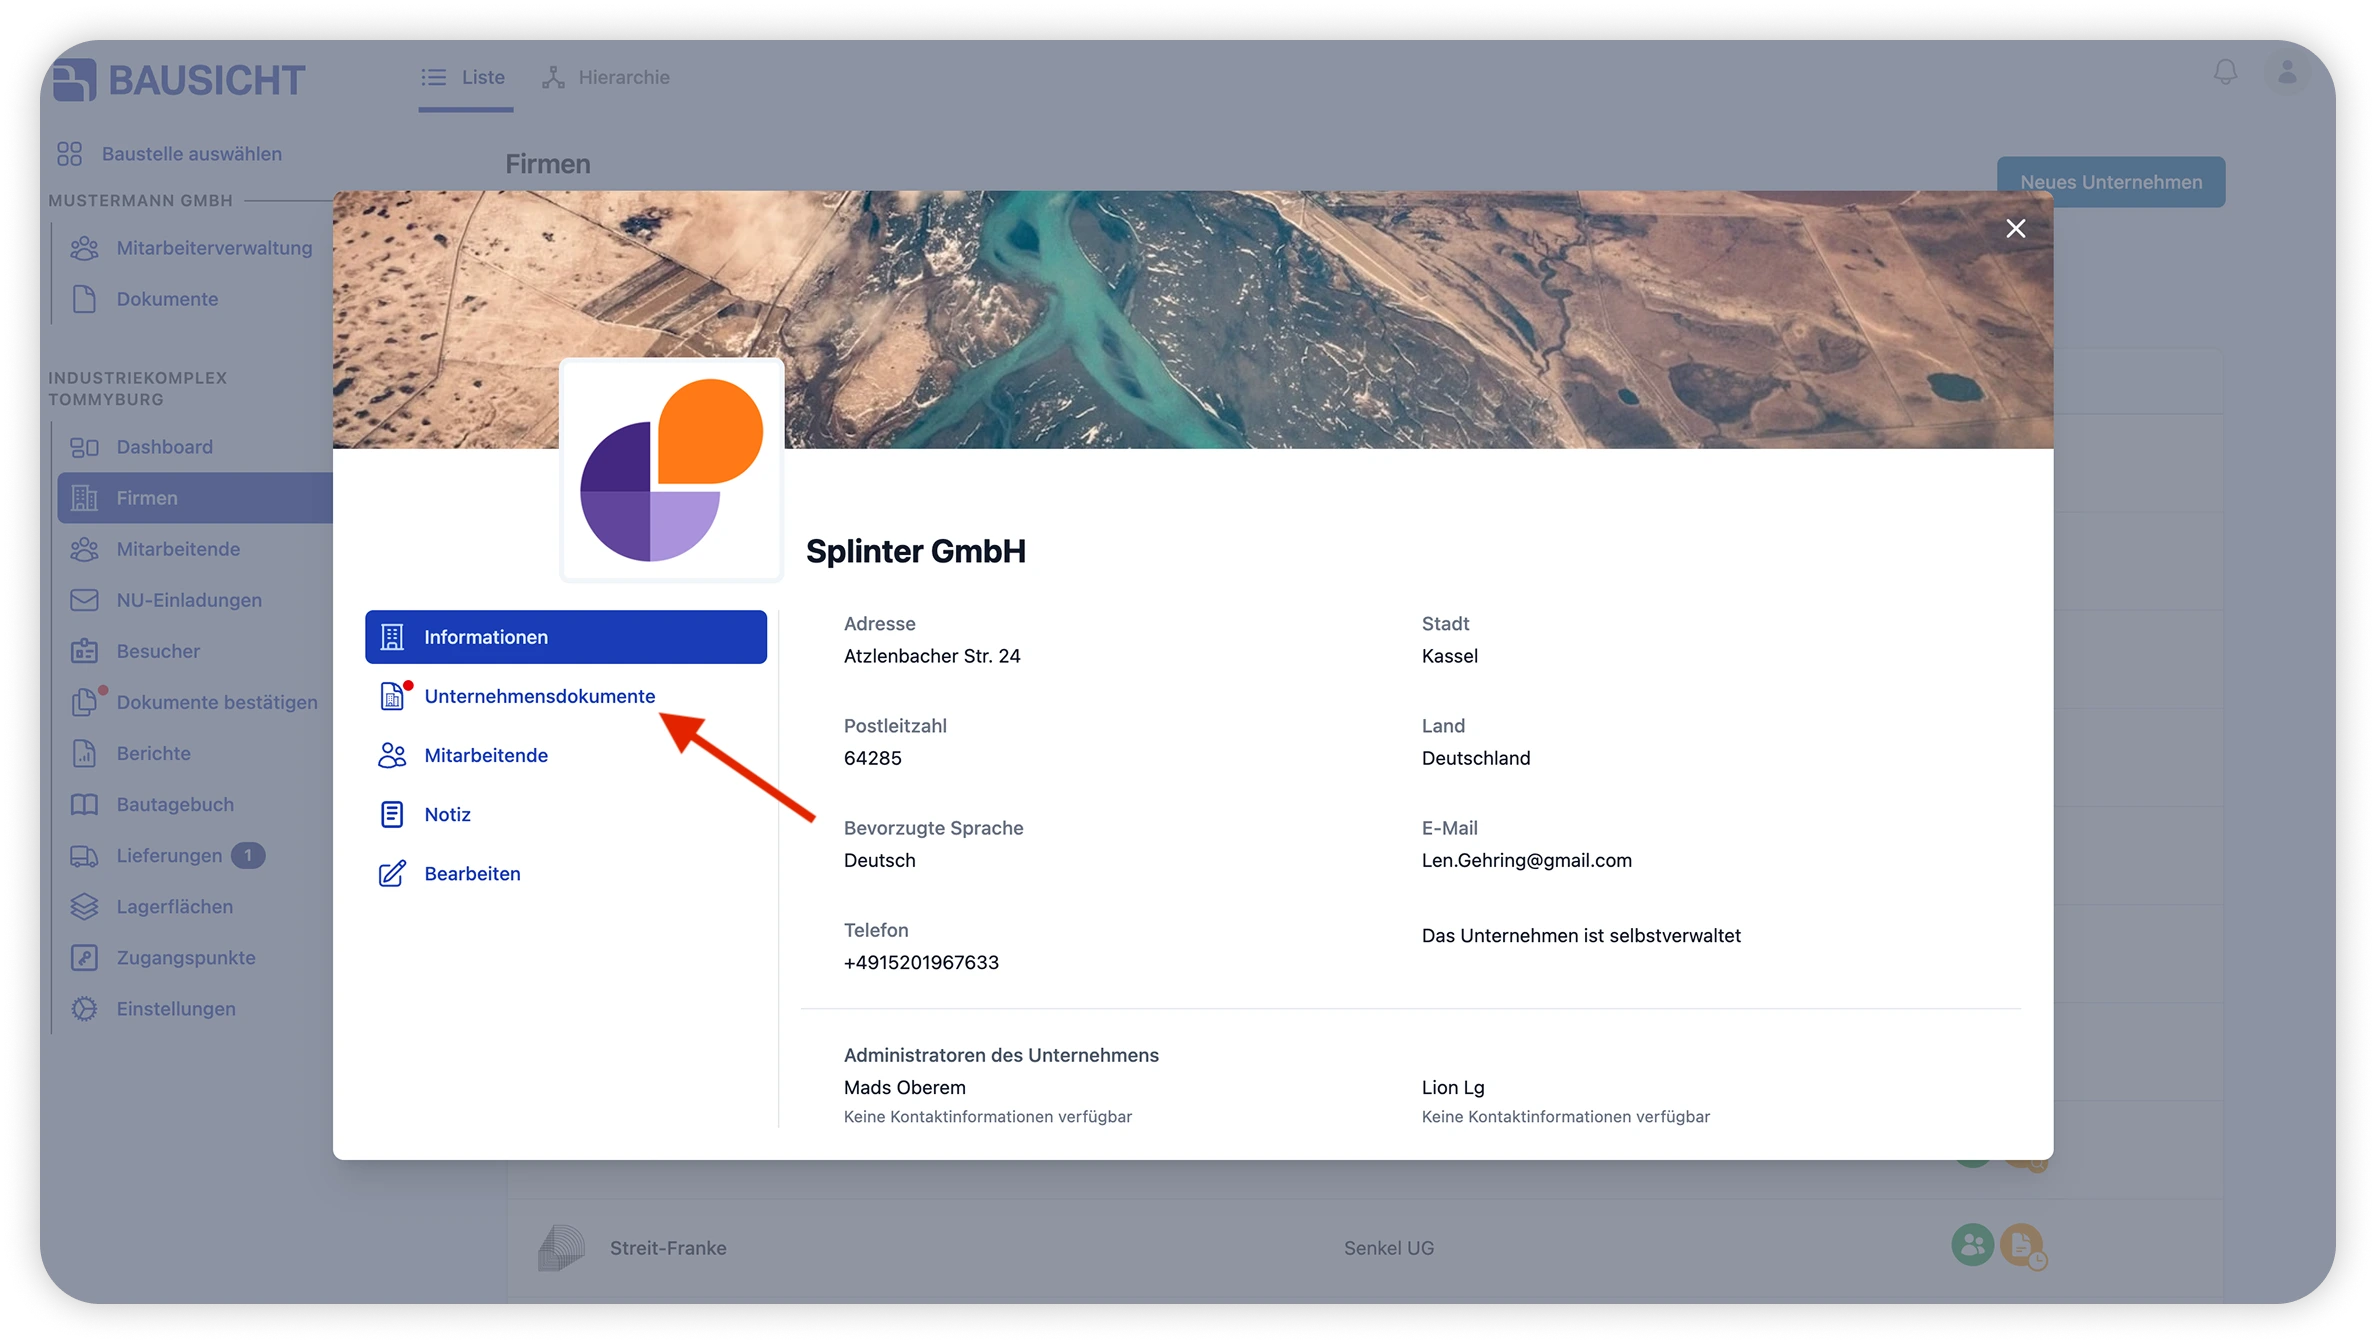Click the Zugangspunkte key icon
This screenshot has width=2376, height=1344.
click(85, 958)
